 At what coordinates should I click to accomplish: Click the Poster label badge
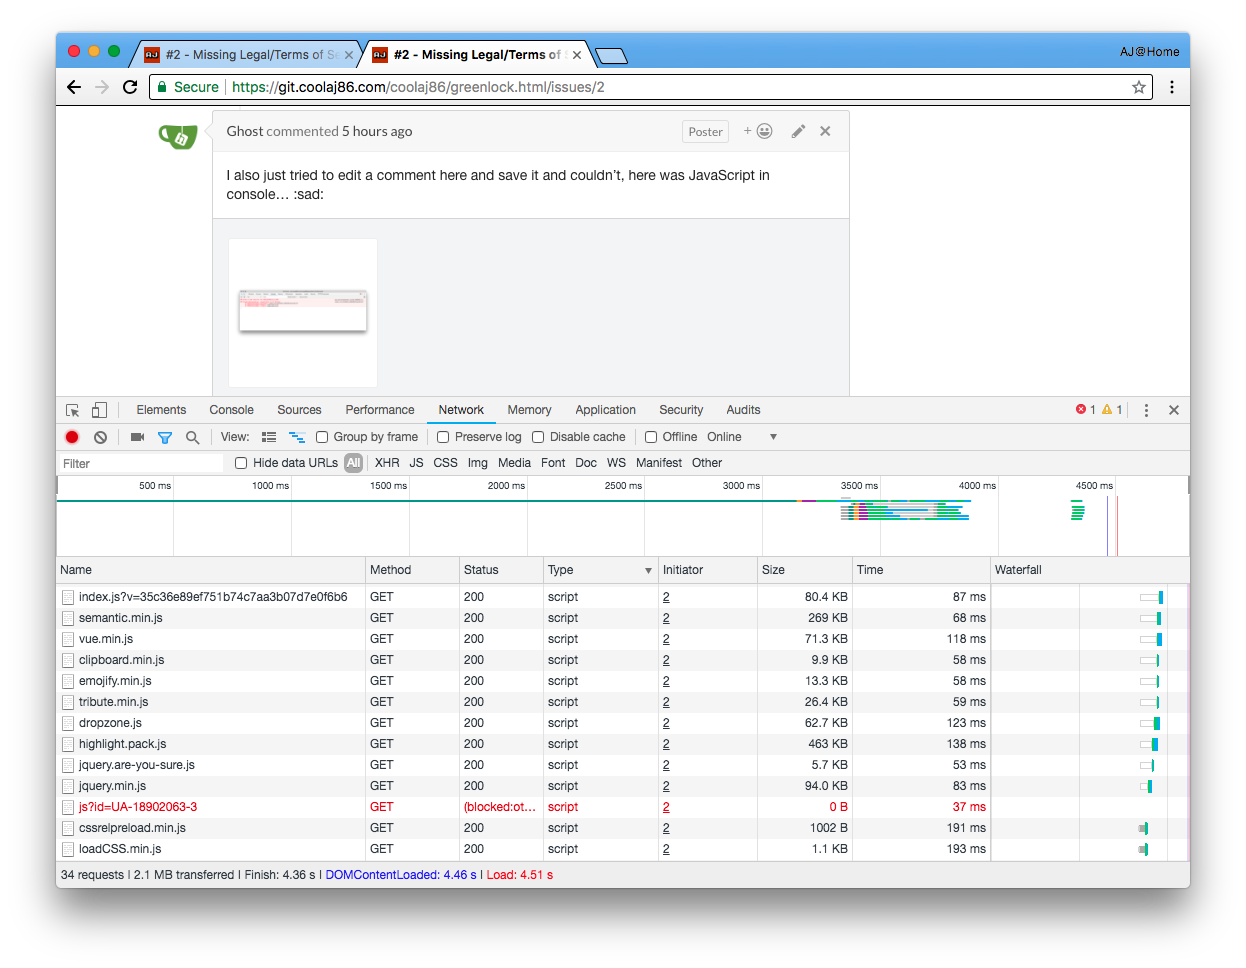(705, 132)
